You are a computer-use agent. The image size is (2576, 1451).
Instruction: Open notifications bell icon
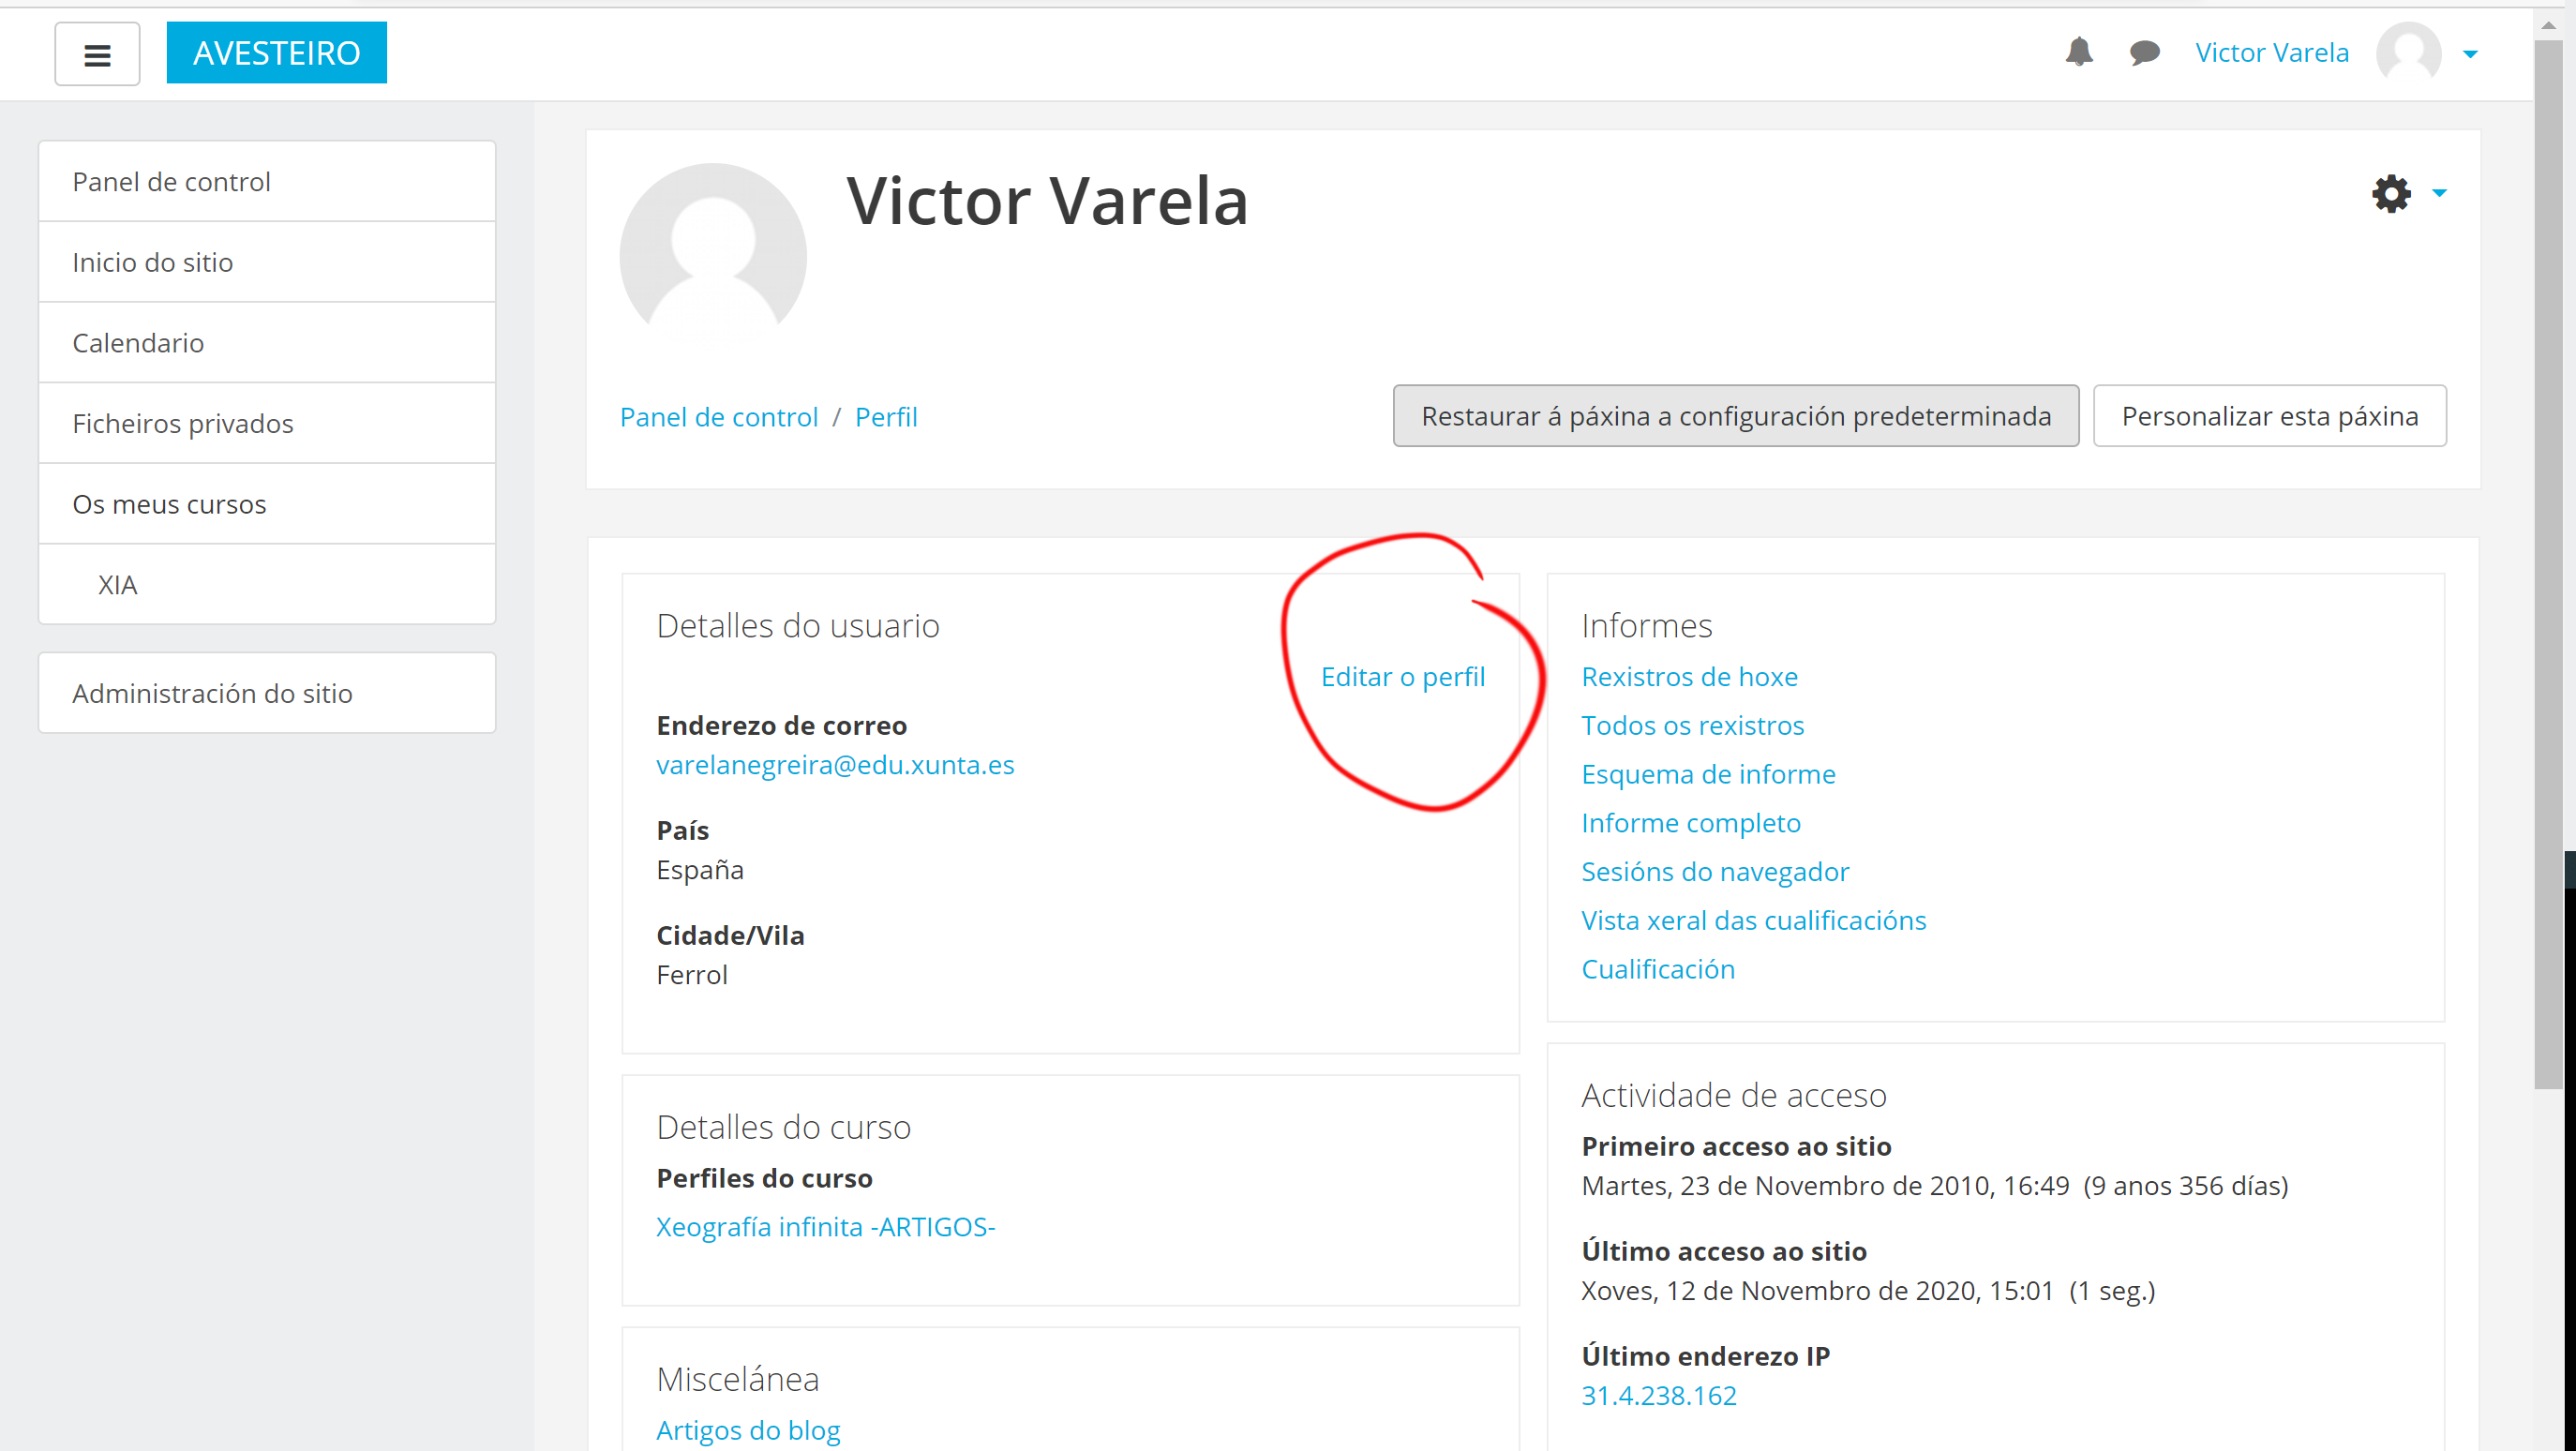click(x=2079, y=52)
